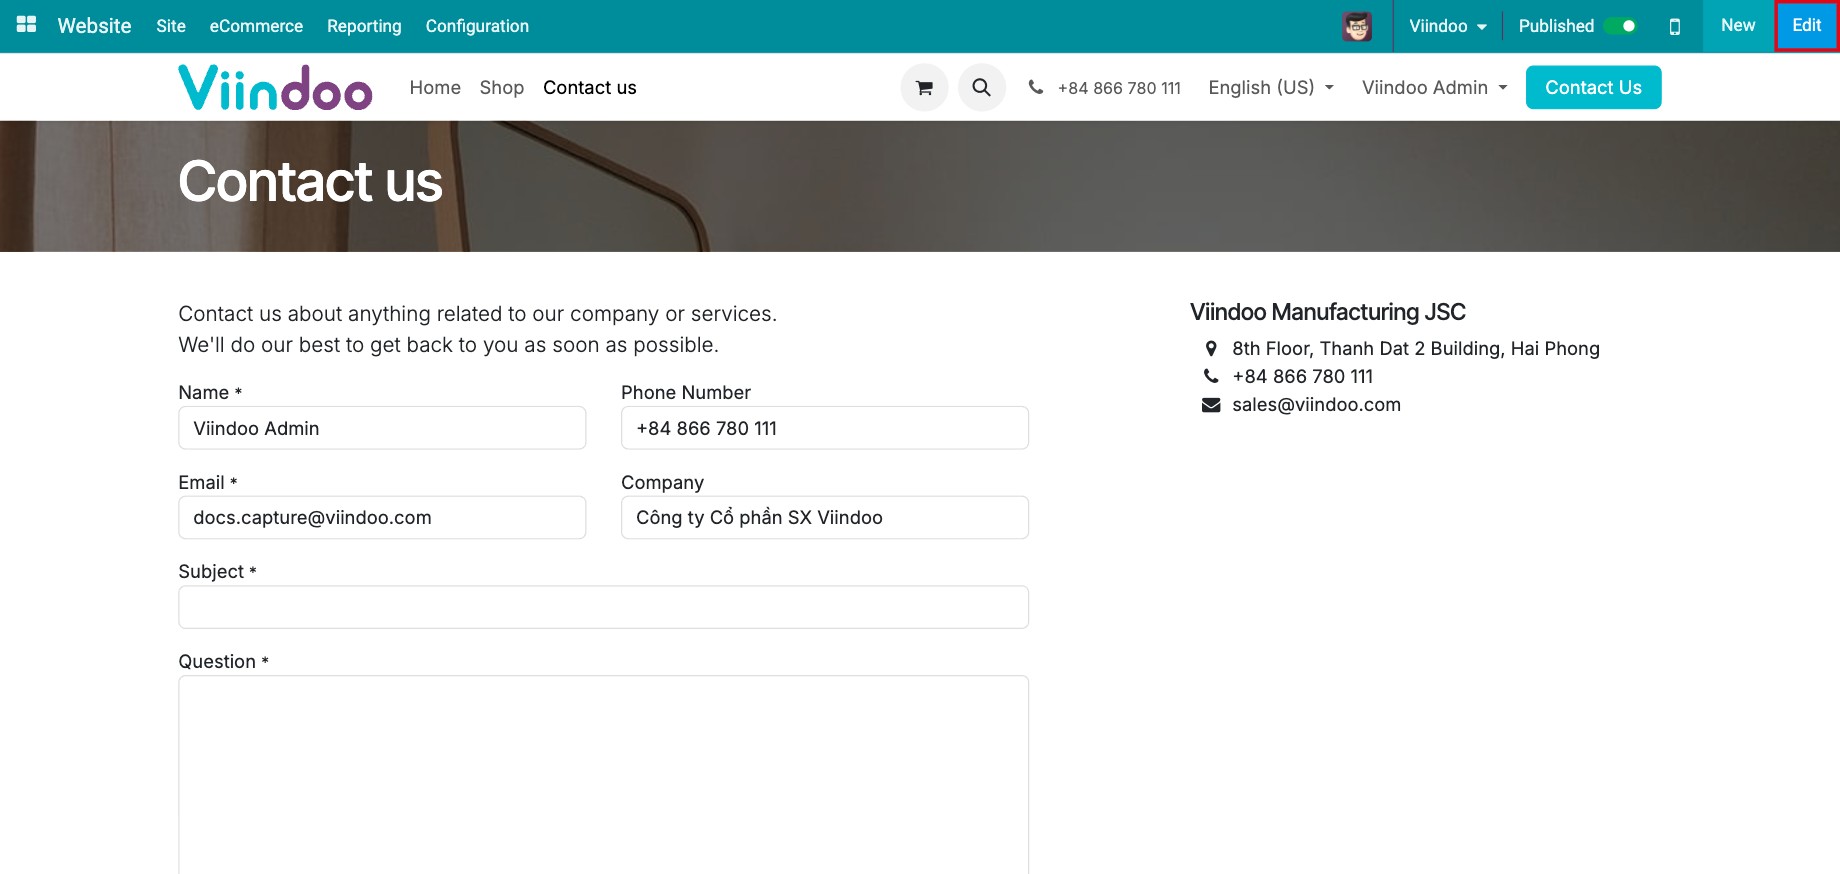Click the teal Contact Us button
The height and width of the screenshot is (874, 1840).
click(1593, 88)
